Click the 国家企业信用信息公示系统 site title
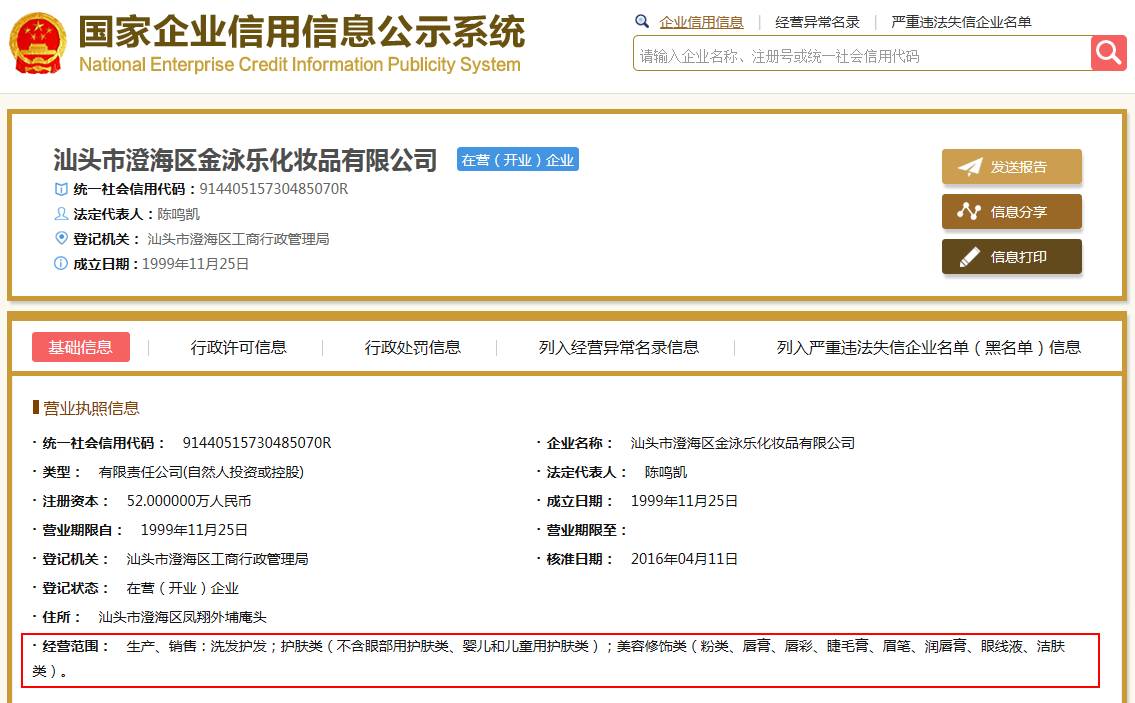Image resolution: width=1135 pixels, height=703 pixels. 302,31
